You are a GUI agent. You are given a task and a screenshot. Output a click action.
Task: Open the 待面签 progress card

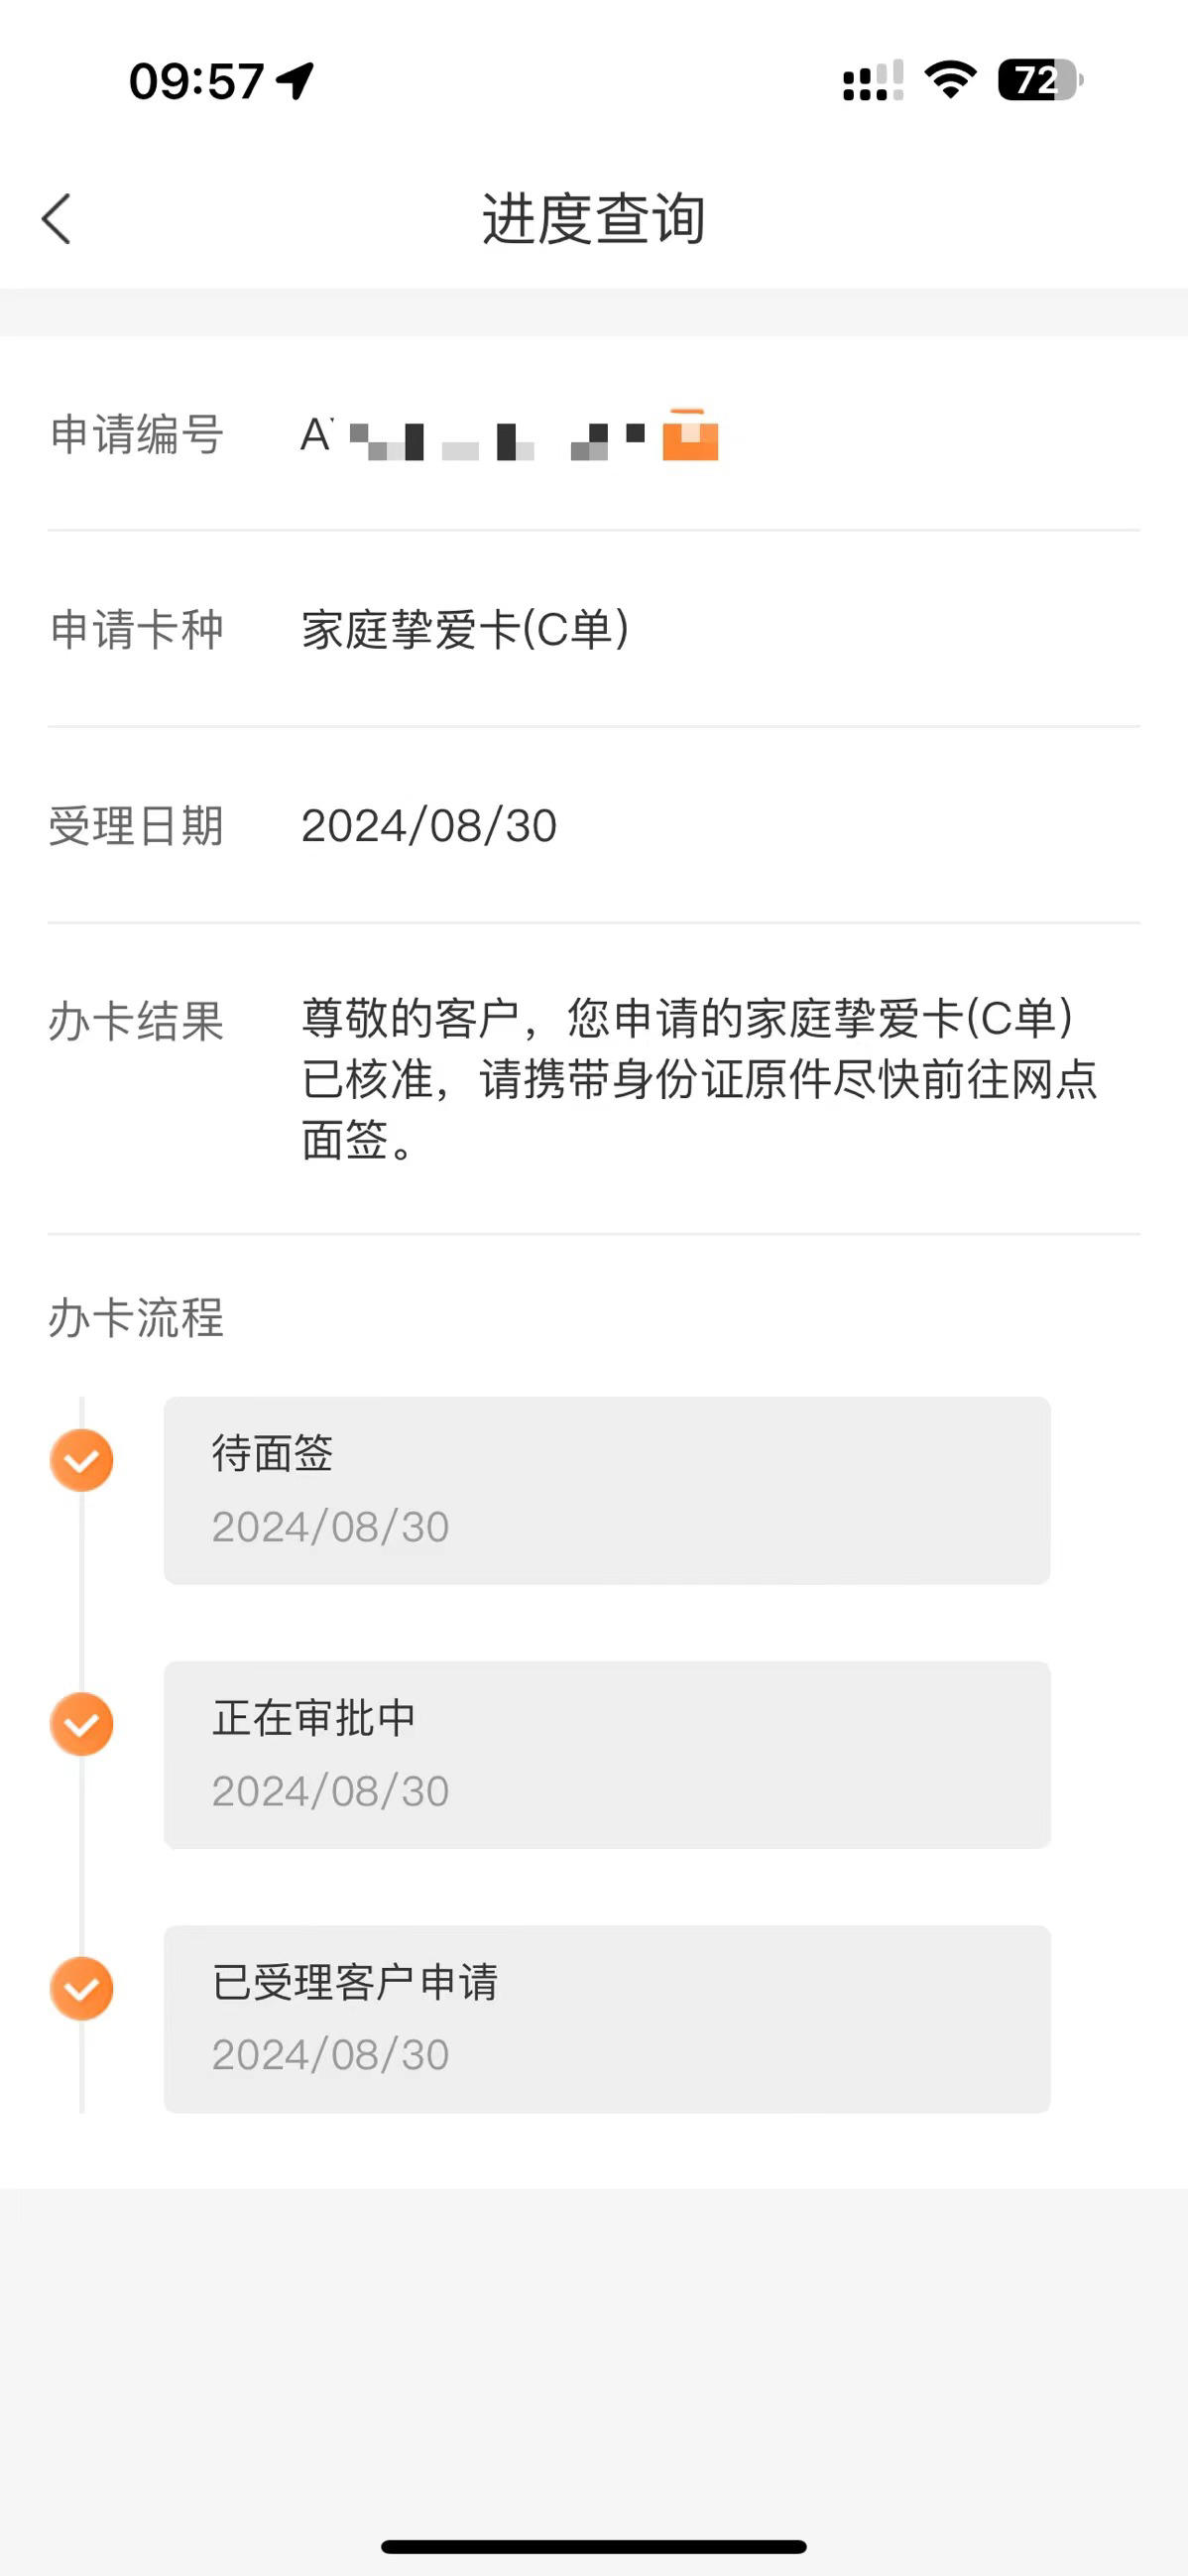point(607,1490)
